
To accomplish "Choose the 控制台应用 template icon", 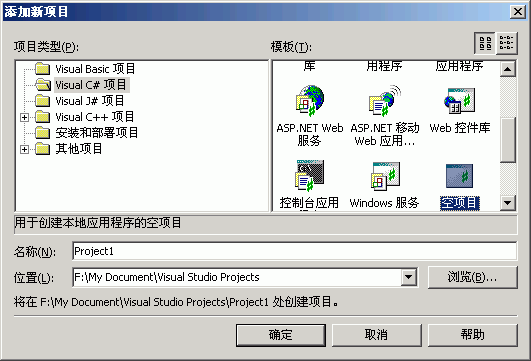I will tap(310, 175).
